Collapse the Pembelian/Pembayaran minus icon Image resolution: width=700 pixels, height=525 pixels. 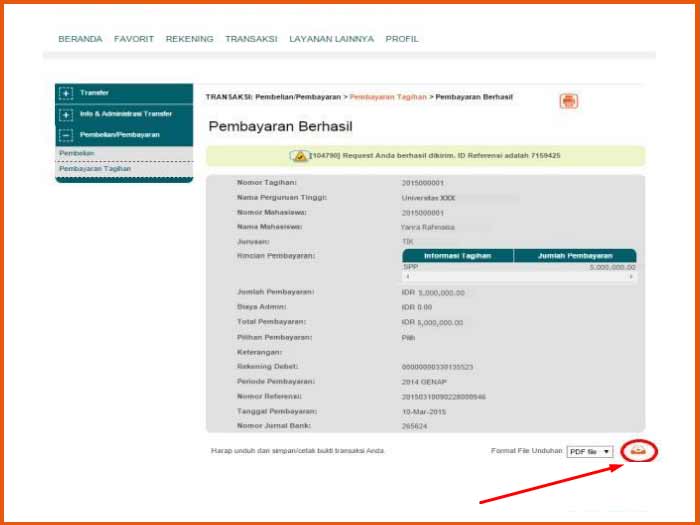pyautogui.click(x=66, y=135)
